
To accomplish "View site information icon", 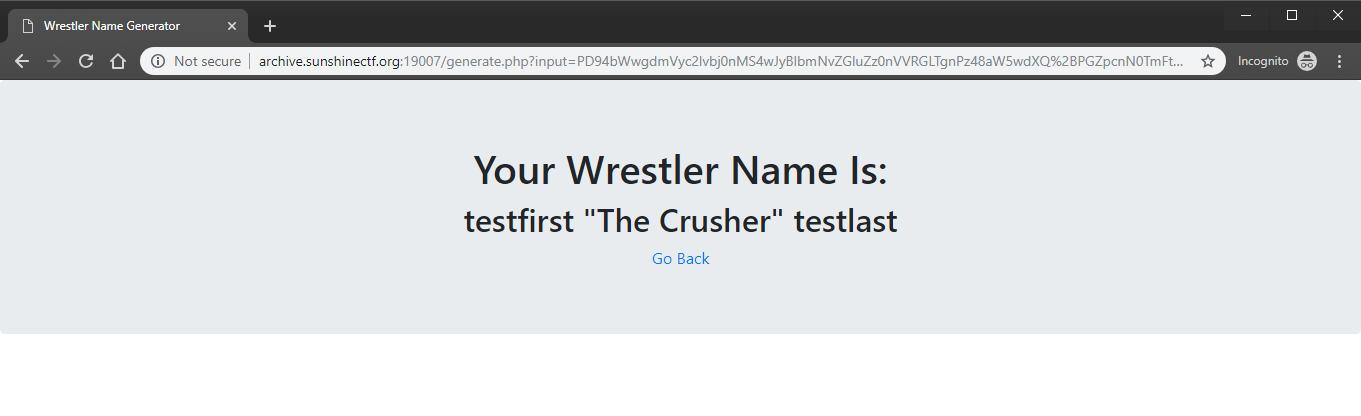I will tap(158, 61).
